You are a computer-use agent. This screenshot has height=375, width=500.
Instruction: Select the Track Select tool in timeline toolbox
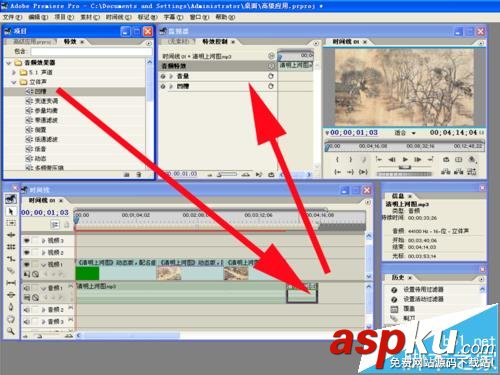[x=11, y=223]
